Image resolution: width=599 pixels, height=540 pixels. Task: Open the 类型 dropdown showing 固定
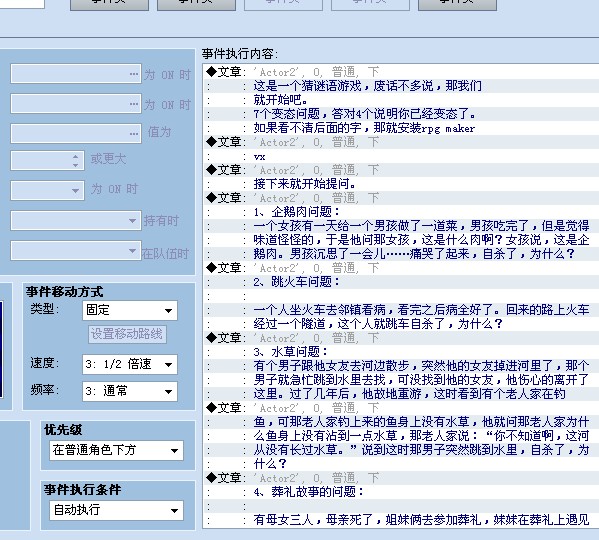tap(130, 310)
